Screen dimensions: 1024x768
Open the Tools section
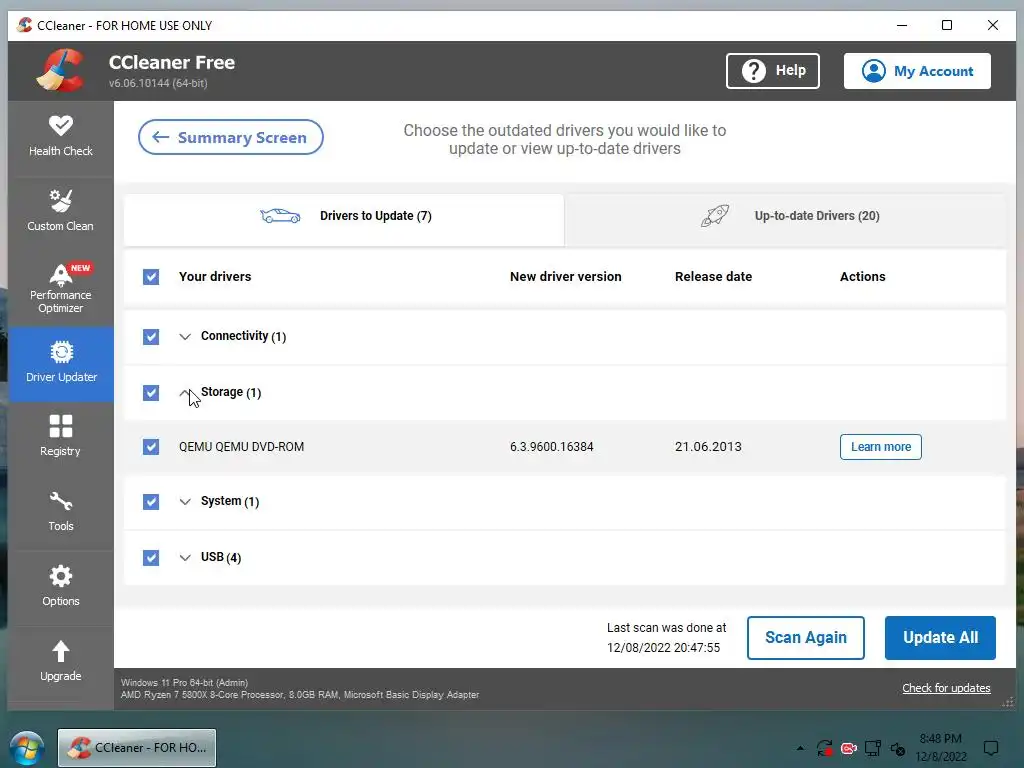click(61, 512)
